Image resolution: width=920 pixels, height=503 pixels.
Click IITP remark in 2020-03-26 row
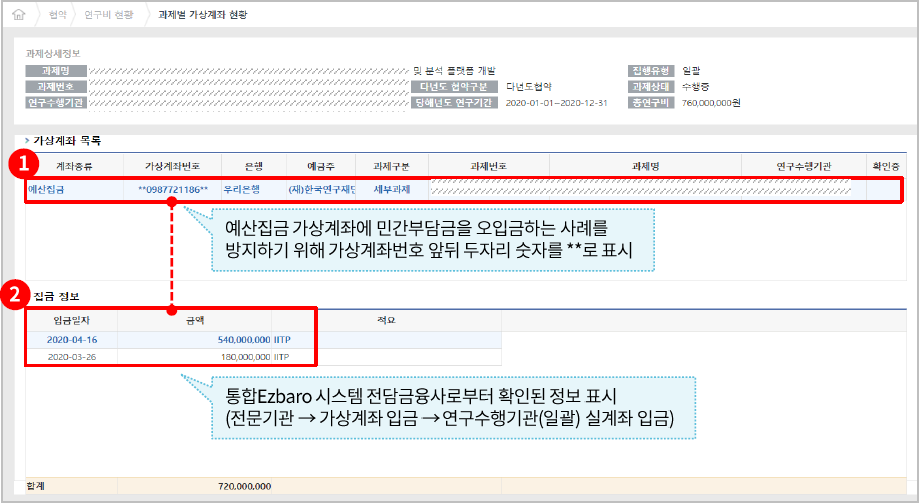(282, 357)
